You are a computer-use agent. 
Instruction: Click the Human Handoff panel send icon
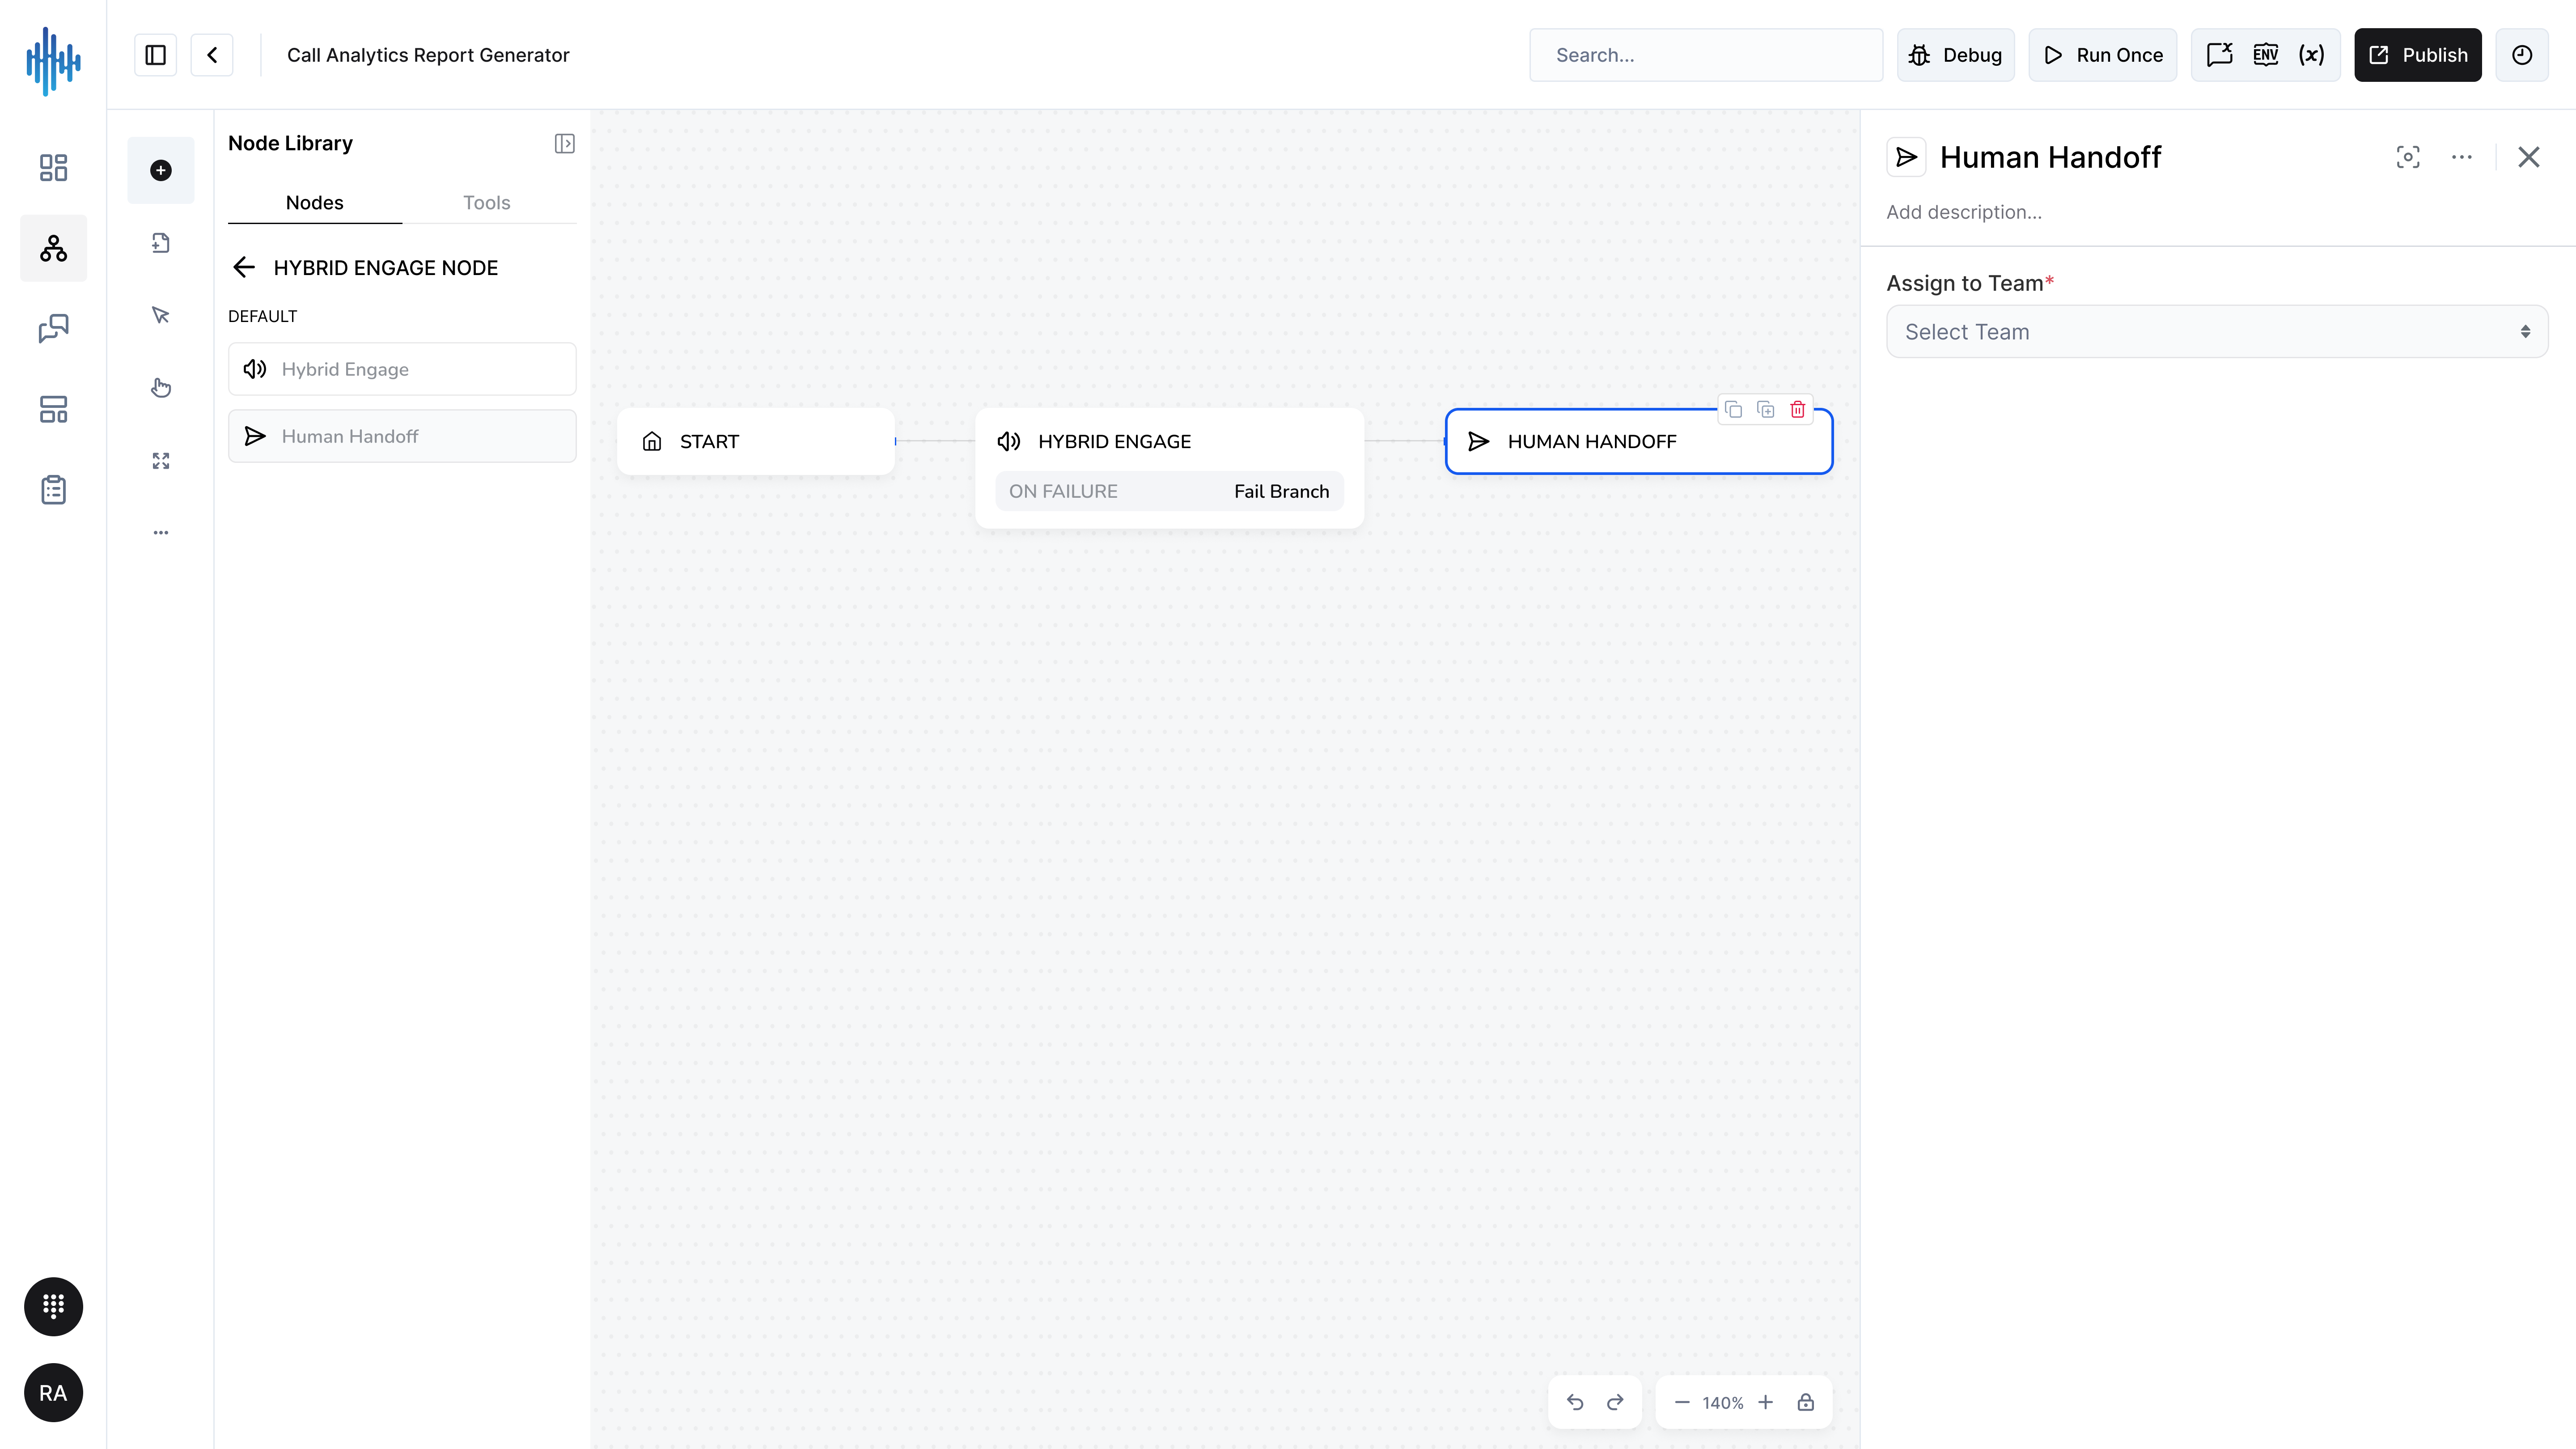pos(1906,157)
